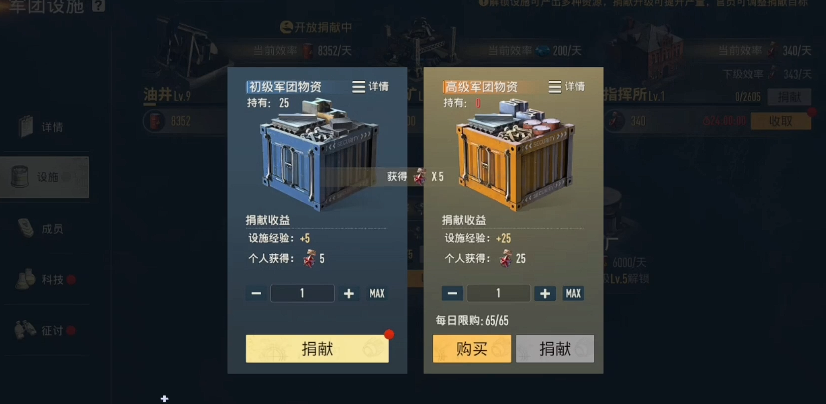Open the 科技 flask sidebar tab
The image size is (826, 404).
tap(44, 279)
